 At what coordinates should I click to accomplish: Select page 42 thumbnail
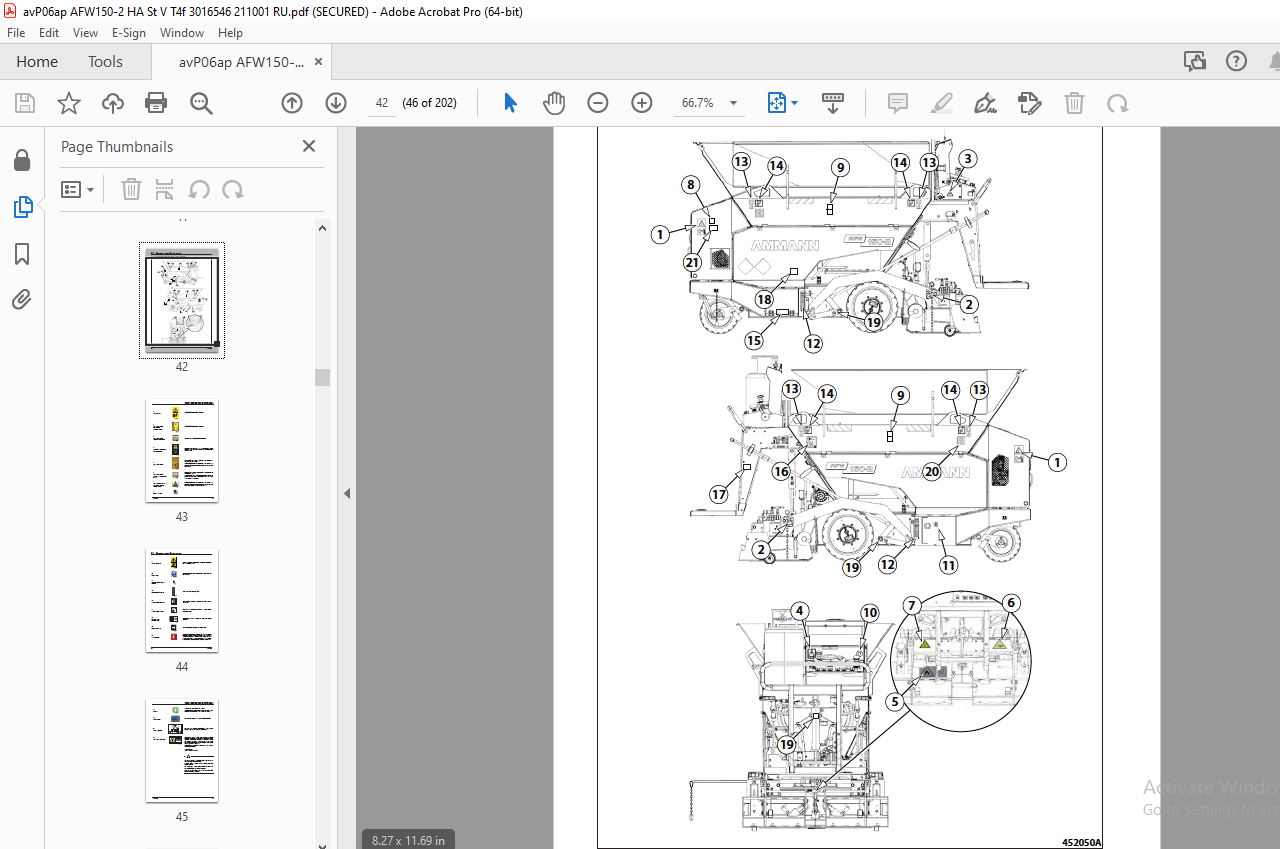click(182, 300)
